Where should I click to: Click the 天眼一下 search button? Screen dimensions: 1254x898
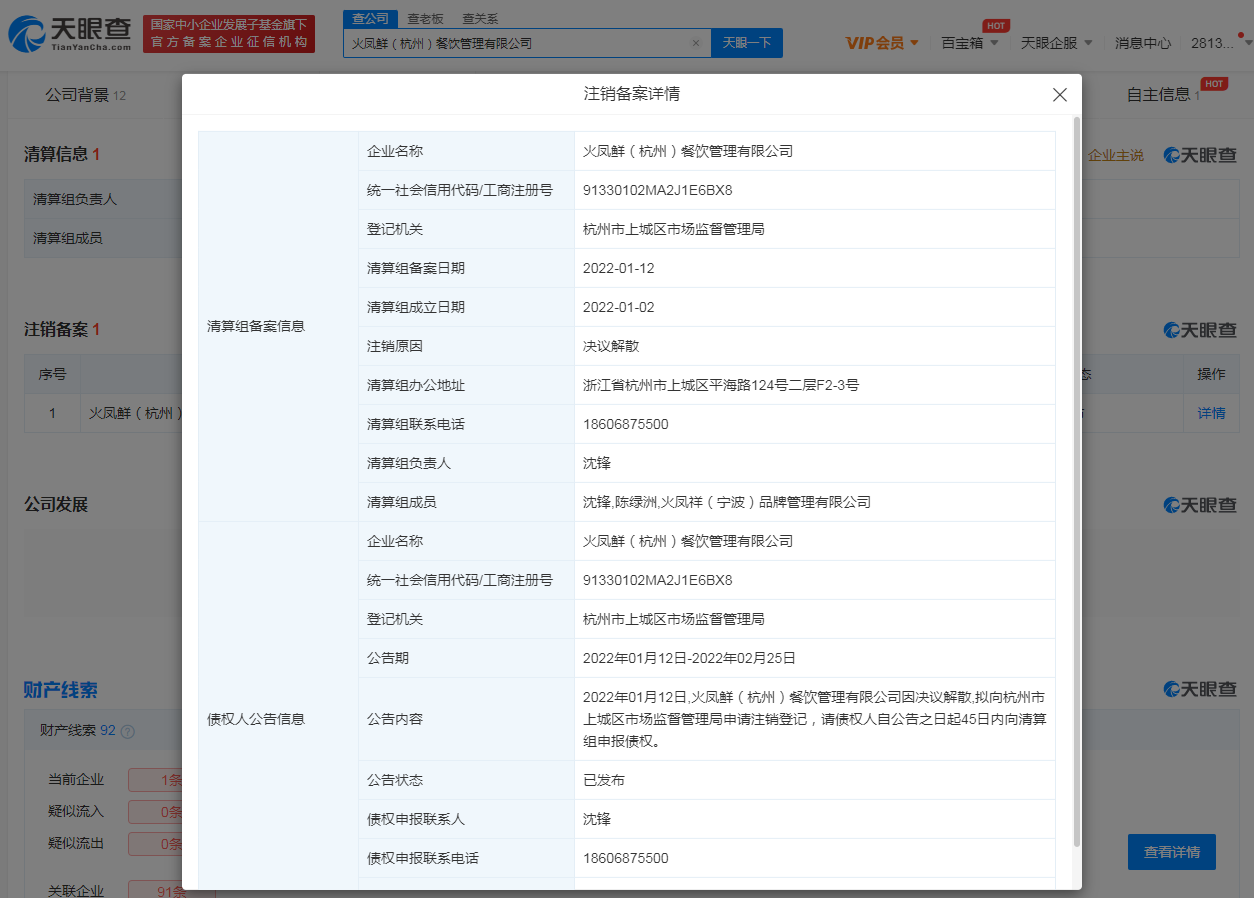(x=747, y=43)
